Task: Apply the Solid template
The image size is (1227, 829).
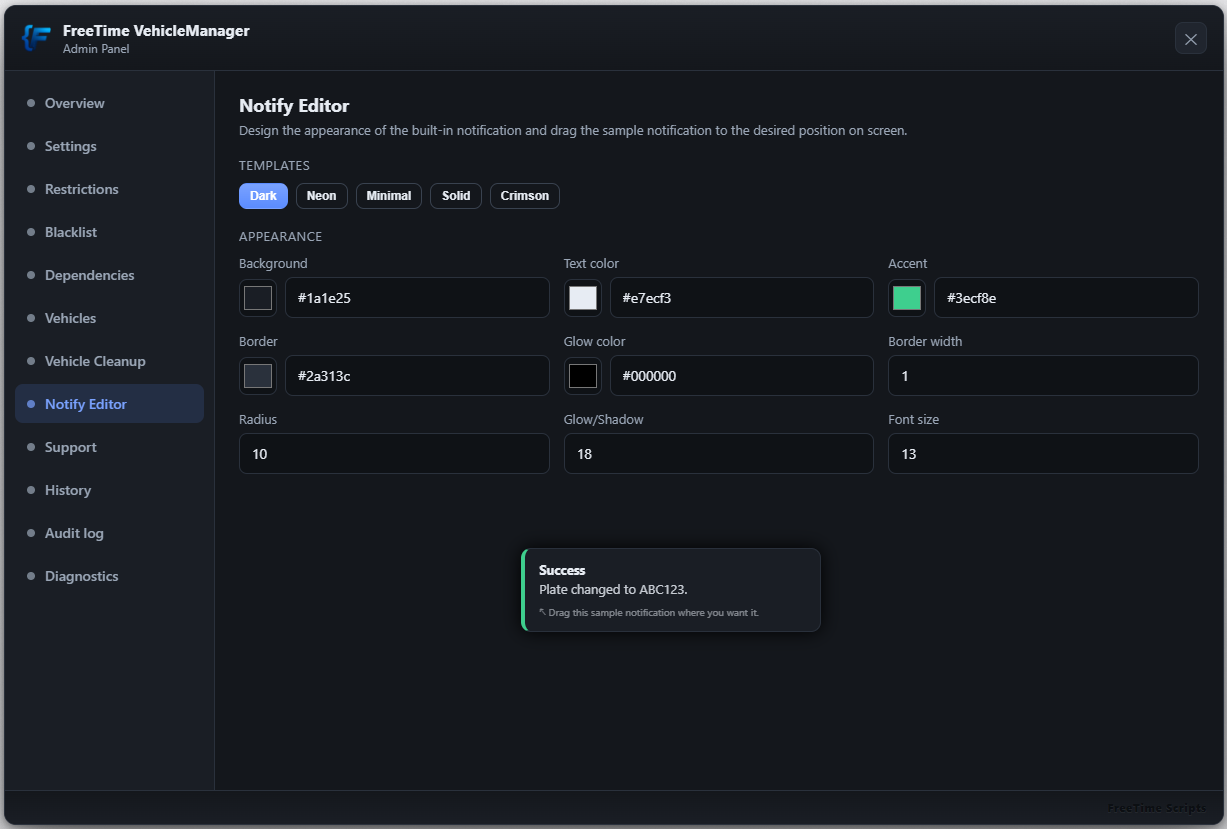Action: tap(456, 196)
